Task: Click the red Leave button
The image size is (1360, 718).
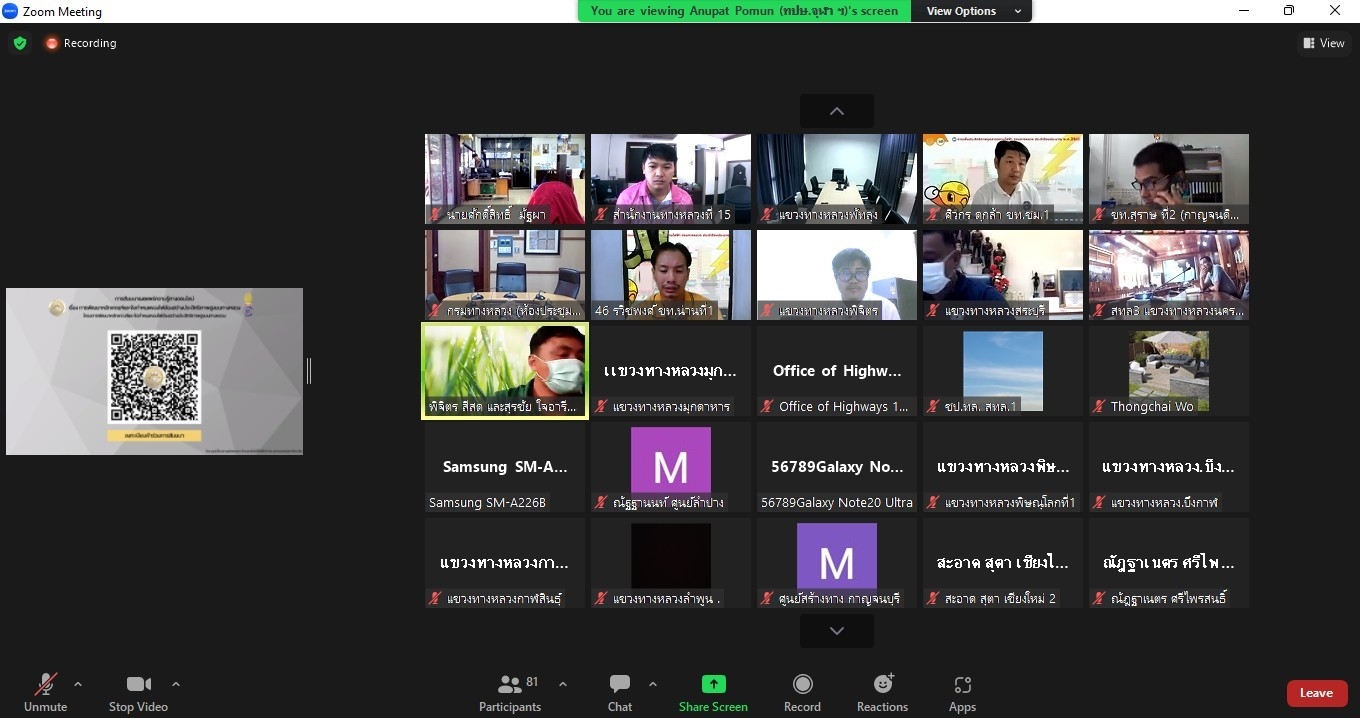Action: pos(1316,693)
